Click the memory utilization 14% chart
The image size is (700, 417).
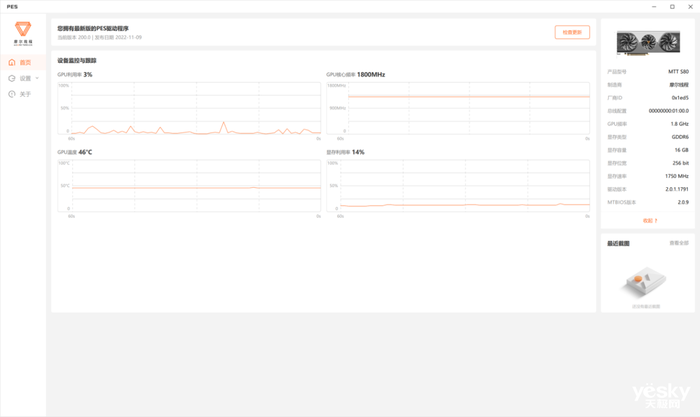click(x=458, y=186)
